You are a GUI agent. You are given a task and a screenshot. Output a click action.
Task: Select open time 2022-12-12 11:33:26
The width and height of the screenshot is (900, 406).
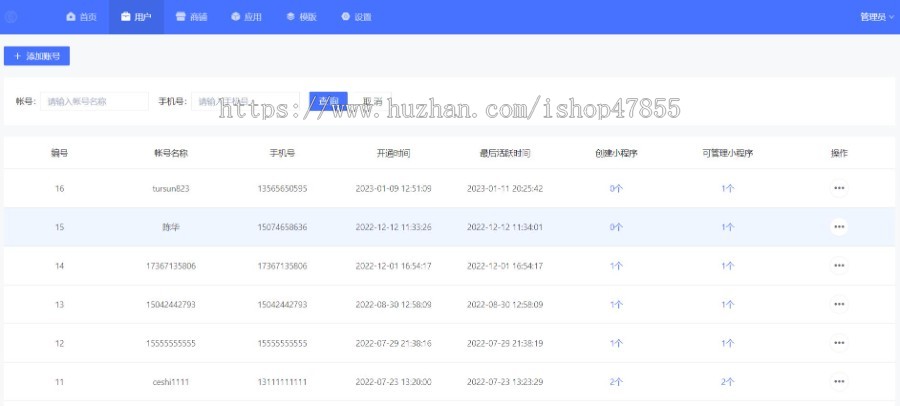(x=393, y=227)
